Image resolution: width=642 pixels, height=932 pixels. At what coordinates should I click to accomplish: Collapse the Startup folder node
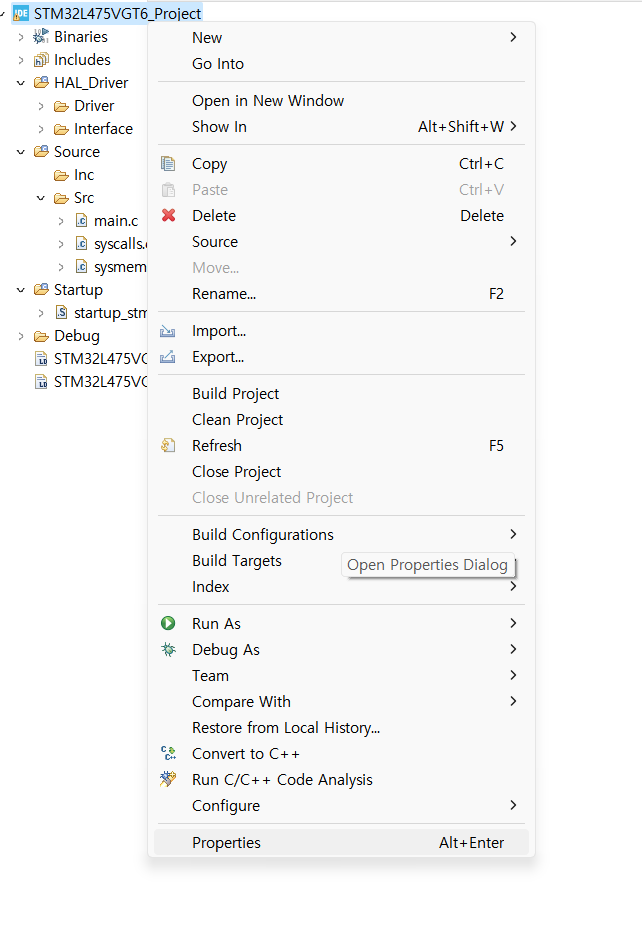(x=21, y=290)
